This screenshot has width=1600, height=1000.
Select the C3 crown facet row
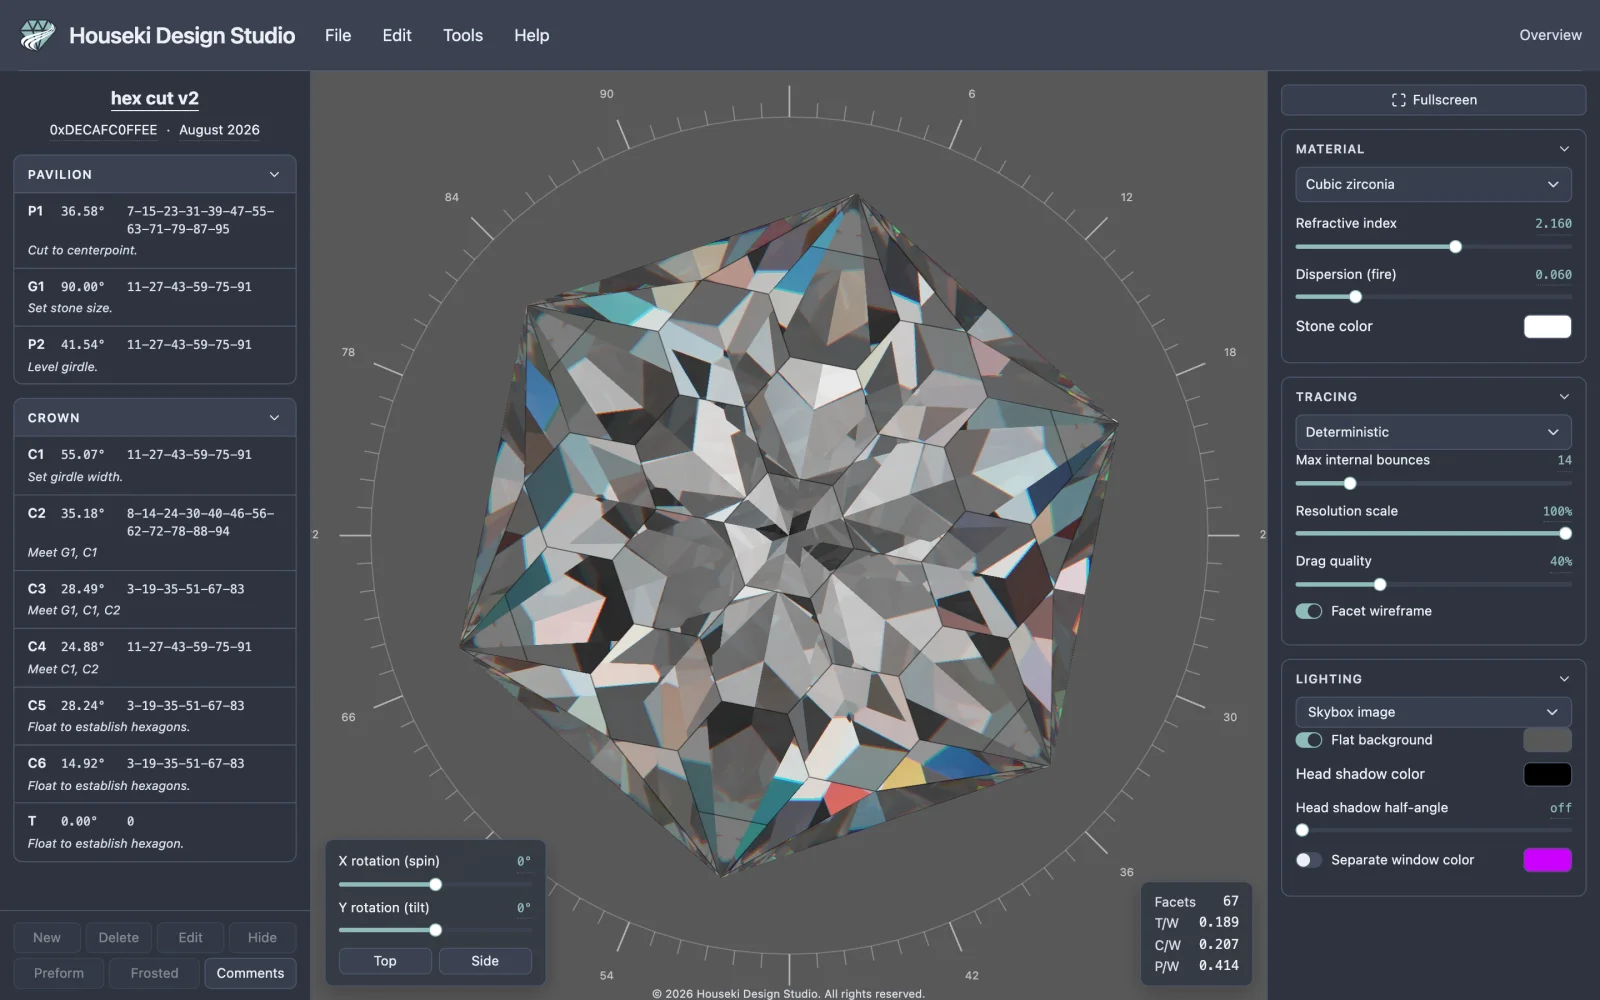pos(155,599)
